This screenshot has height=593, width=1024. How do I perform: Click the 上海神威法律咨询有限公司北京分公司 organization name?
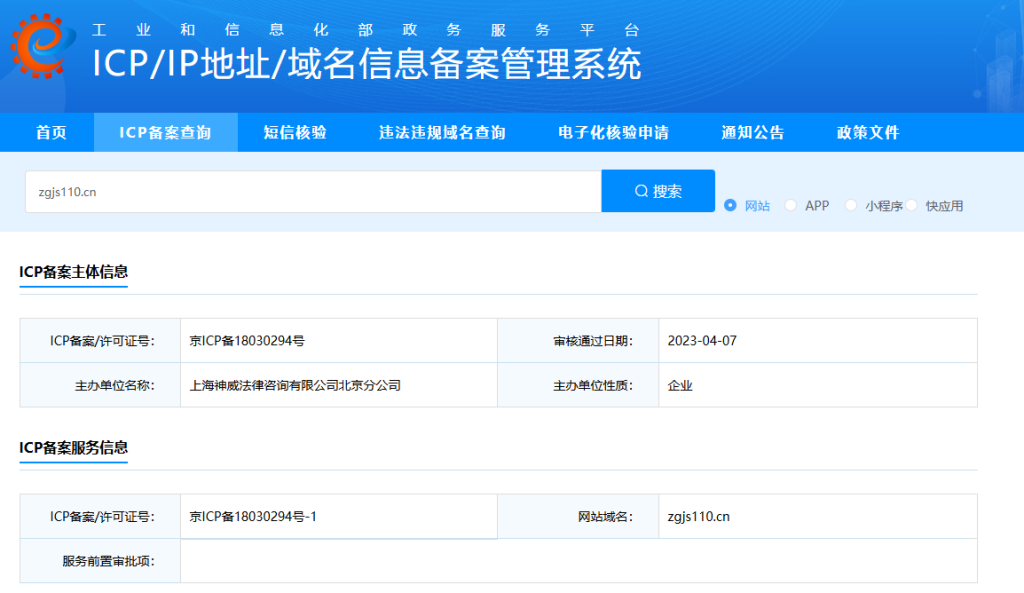click(x=295, y=385)
